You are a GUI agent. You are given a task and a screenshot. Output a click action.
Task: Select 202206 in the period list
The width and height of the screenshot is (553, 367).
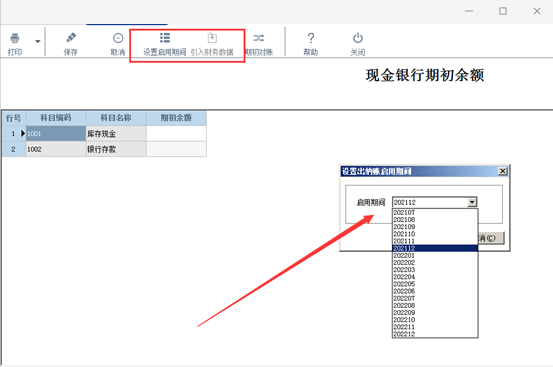click(x=435, y=291)
